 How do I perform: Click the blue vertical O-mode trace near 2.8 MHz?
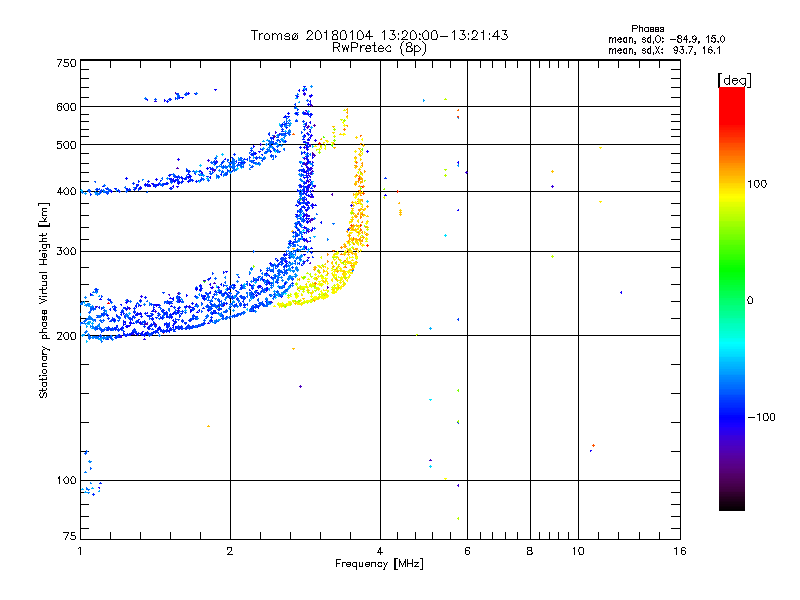[306, 179]
